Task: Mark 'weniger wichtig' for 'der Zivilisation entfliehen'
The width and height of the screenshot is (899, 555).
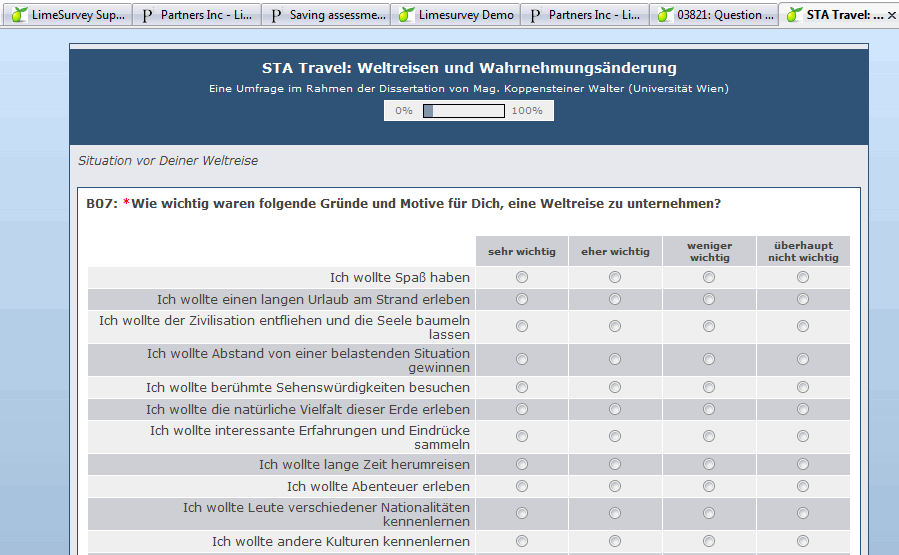Action: coord(709,326)
